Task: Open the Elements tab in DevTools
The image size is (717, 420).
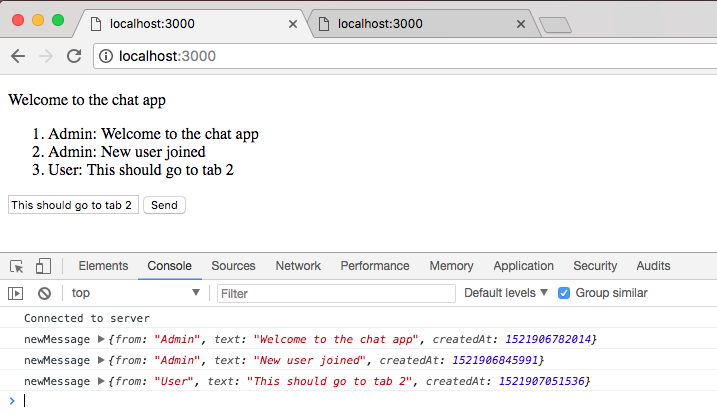Action: 103,266
